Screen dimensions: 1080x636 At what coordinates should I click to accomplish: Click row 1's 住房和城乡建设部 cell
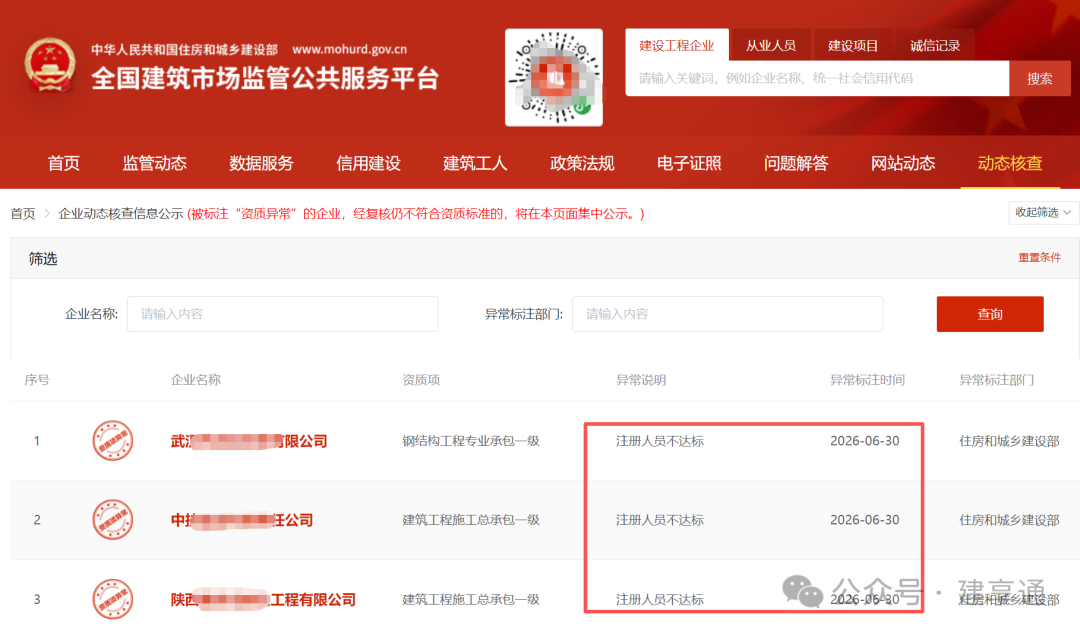1009,441
